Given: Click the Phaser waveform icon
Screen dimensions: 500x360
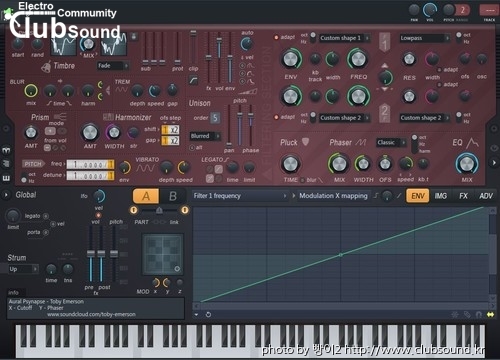Looking at the screenshot, I should (x=361, y=143).
